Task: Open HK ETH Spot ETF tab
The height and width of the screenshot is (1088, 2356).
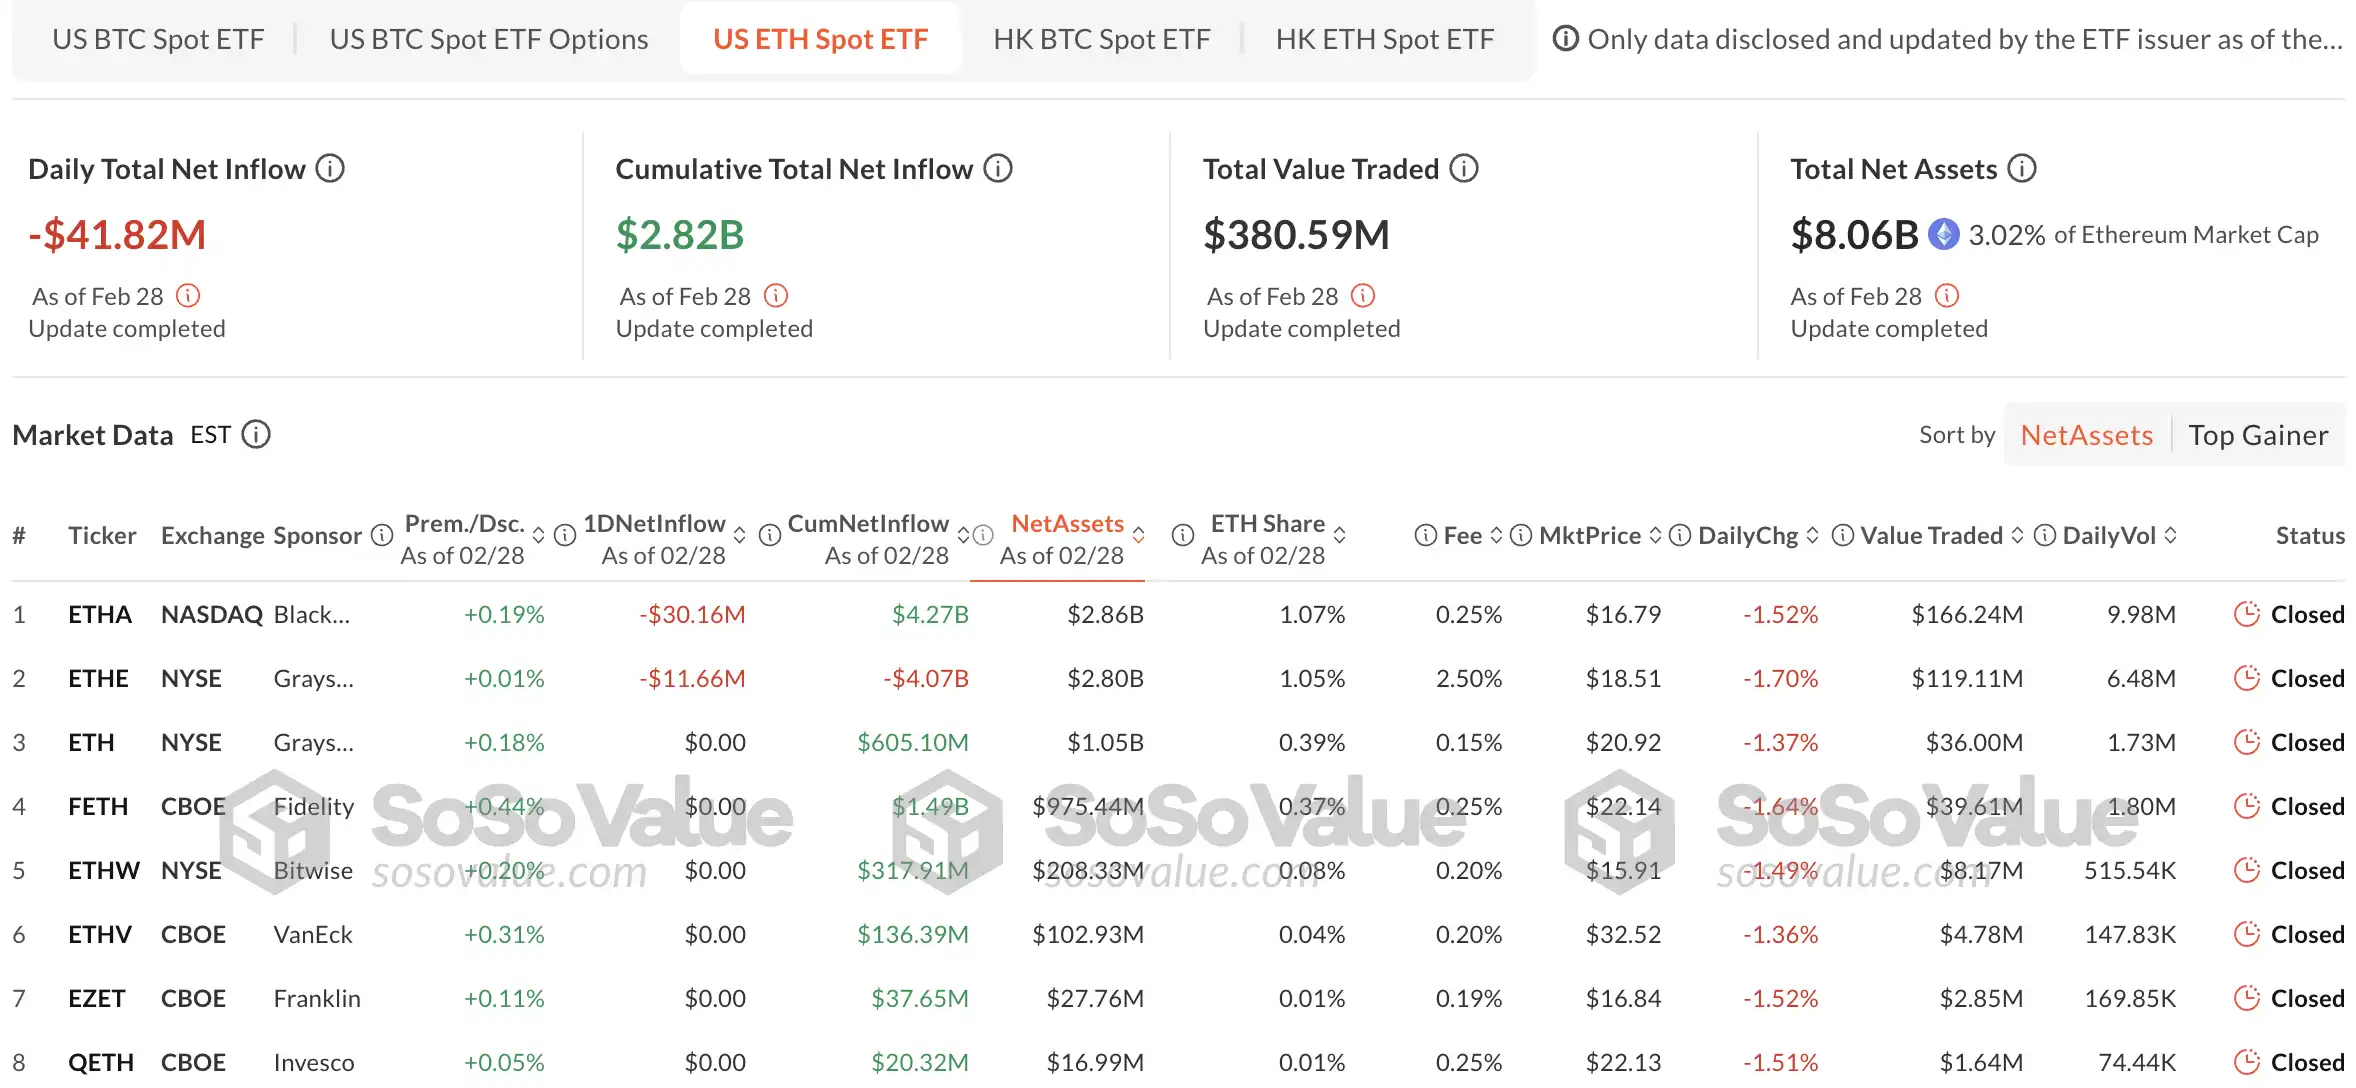Action: tap(1384, 39)
